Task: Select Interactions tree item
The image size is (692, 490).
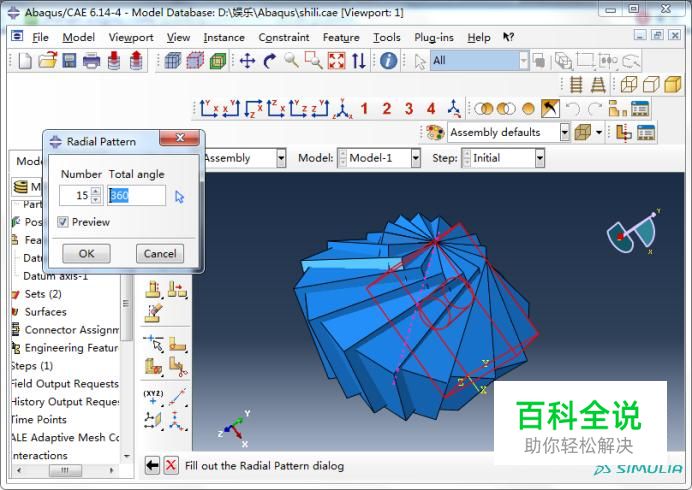Action: tap(40, 455)
